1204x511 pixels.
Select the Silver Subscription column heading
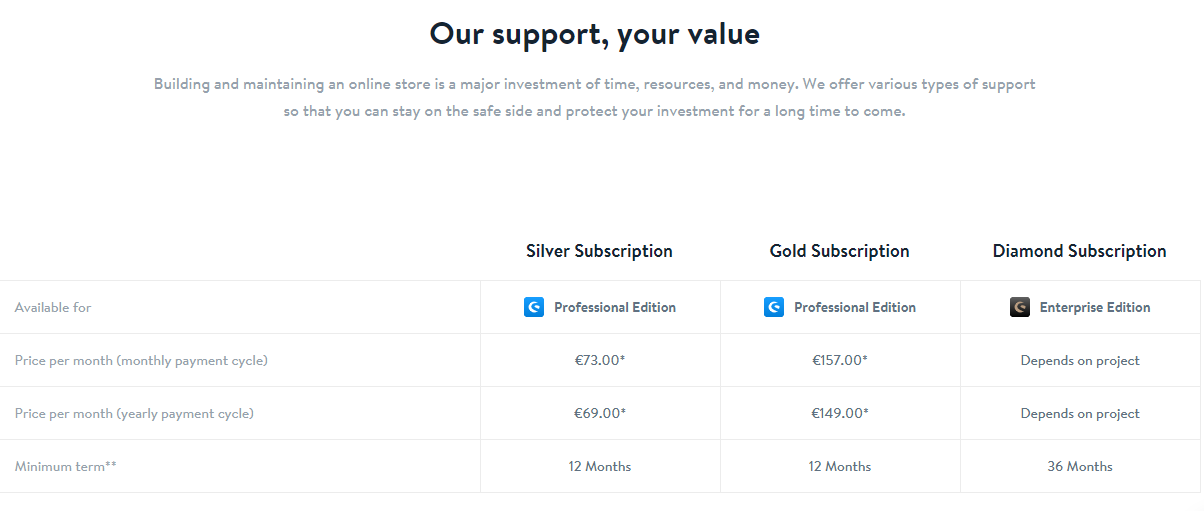point(599,251)
